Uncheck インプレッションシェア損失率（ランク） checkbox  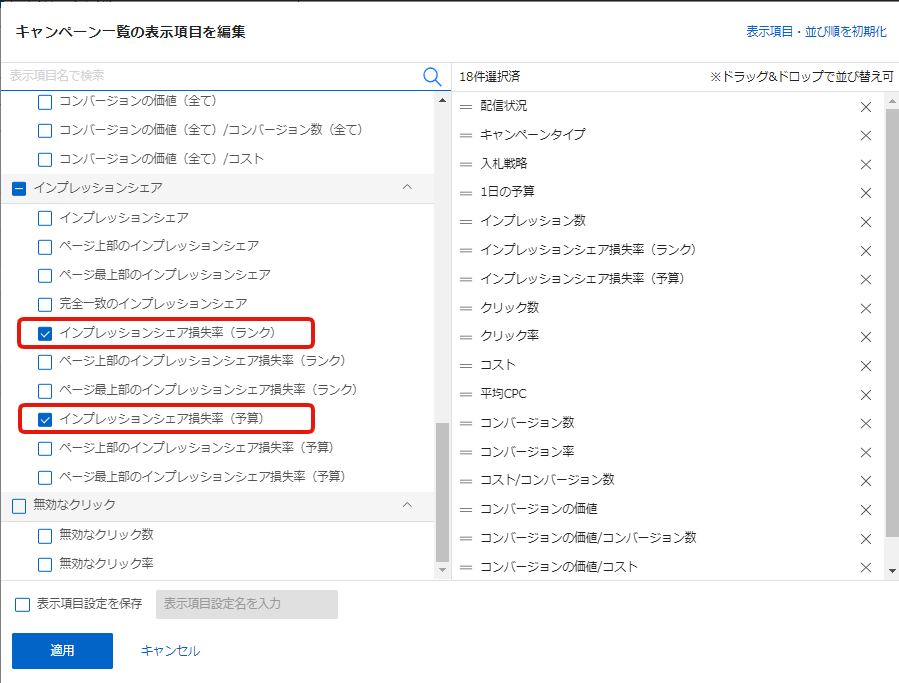(45, 333)
